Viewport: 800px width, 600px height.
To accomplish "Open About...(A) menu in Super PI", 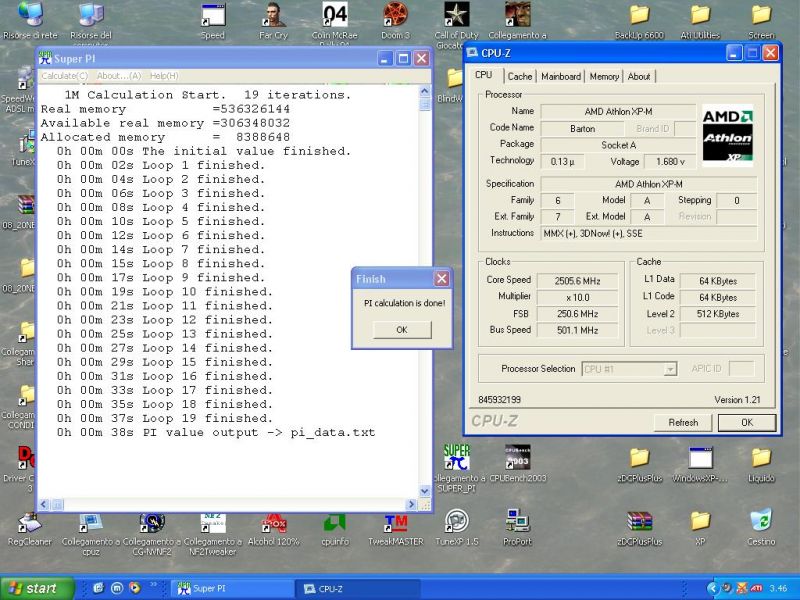I will pyautogui.click(x=119, y=76).
